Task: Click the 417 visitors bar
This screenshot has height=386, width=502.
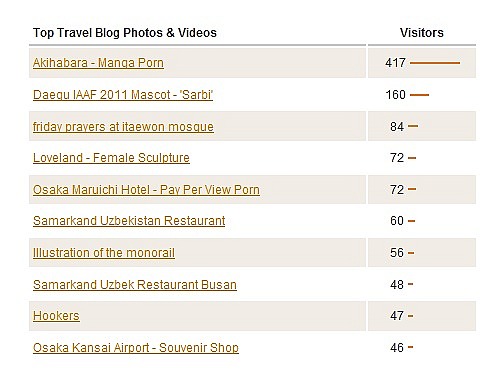Action: (435, 63)
